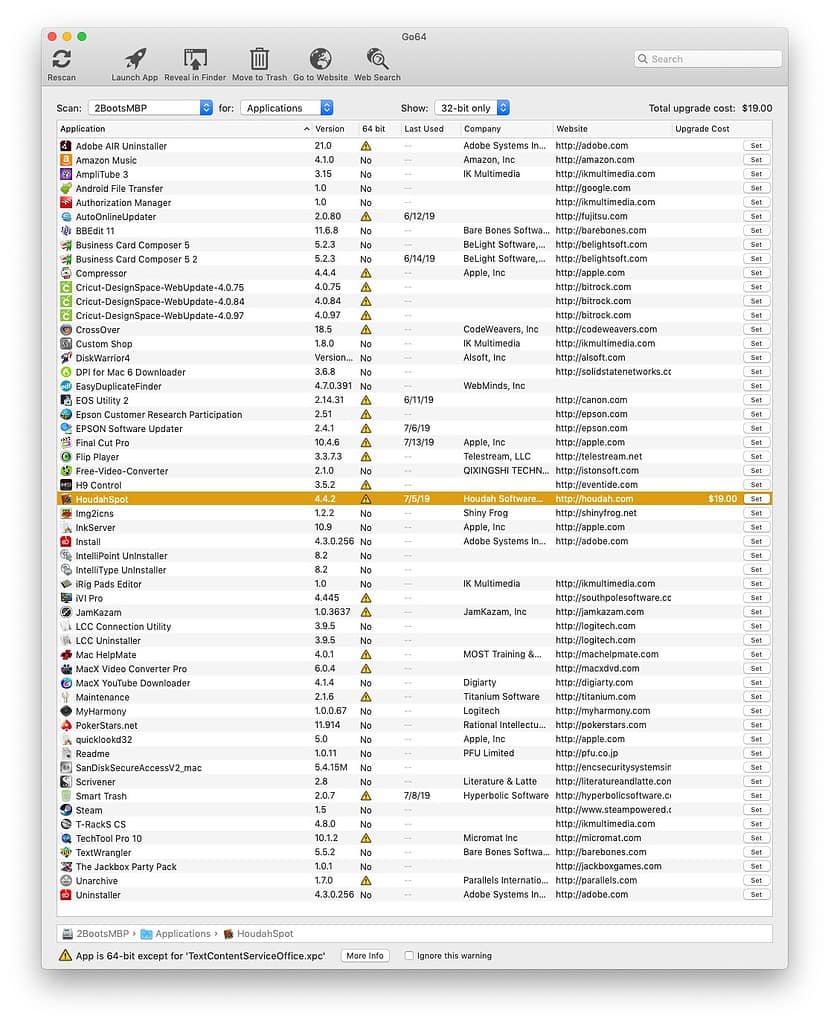Click the Move to Trash icon
Viewport: 828px width, 1024px height.
click(x=259, y=59)
